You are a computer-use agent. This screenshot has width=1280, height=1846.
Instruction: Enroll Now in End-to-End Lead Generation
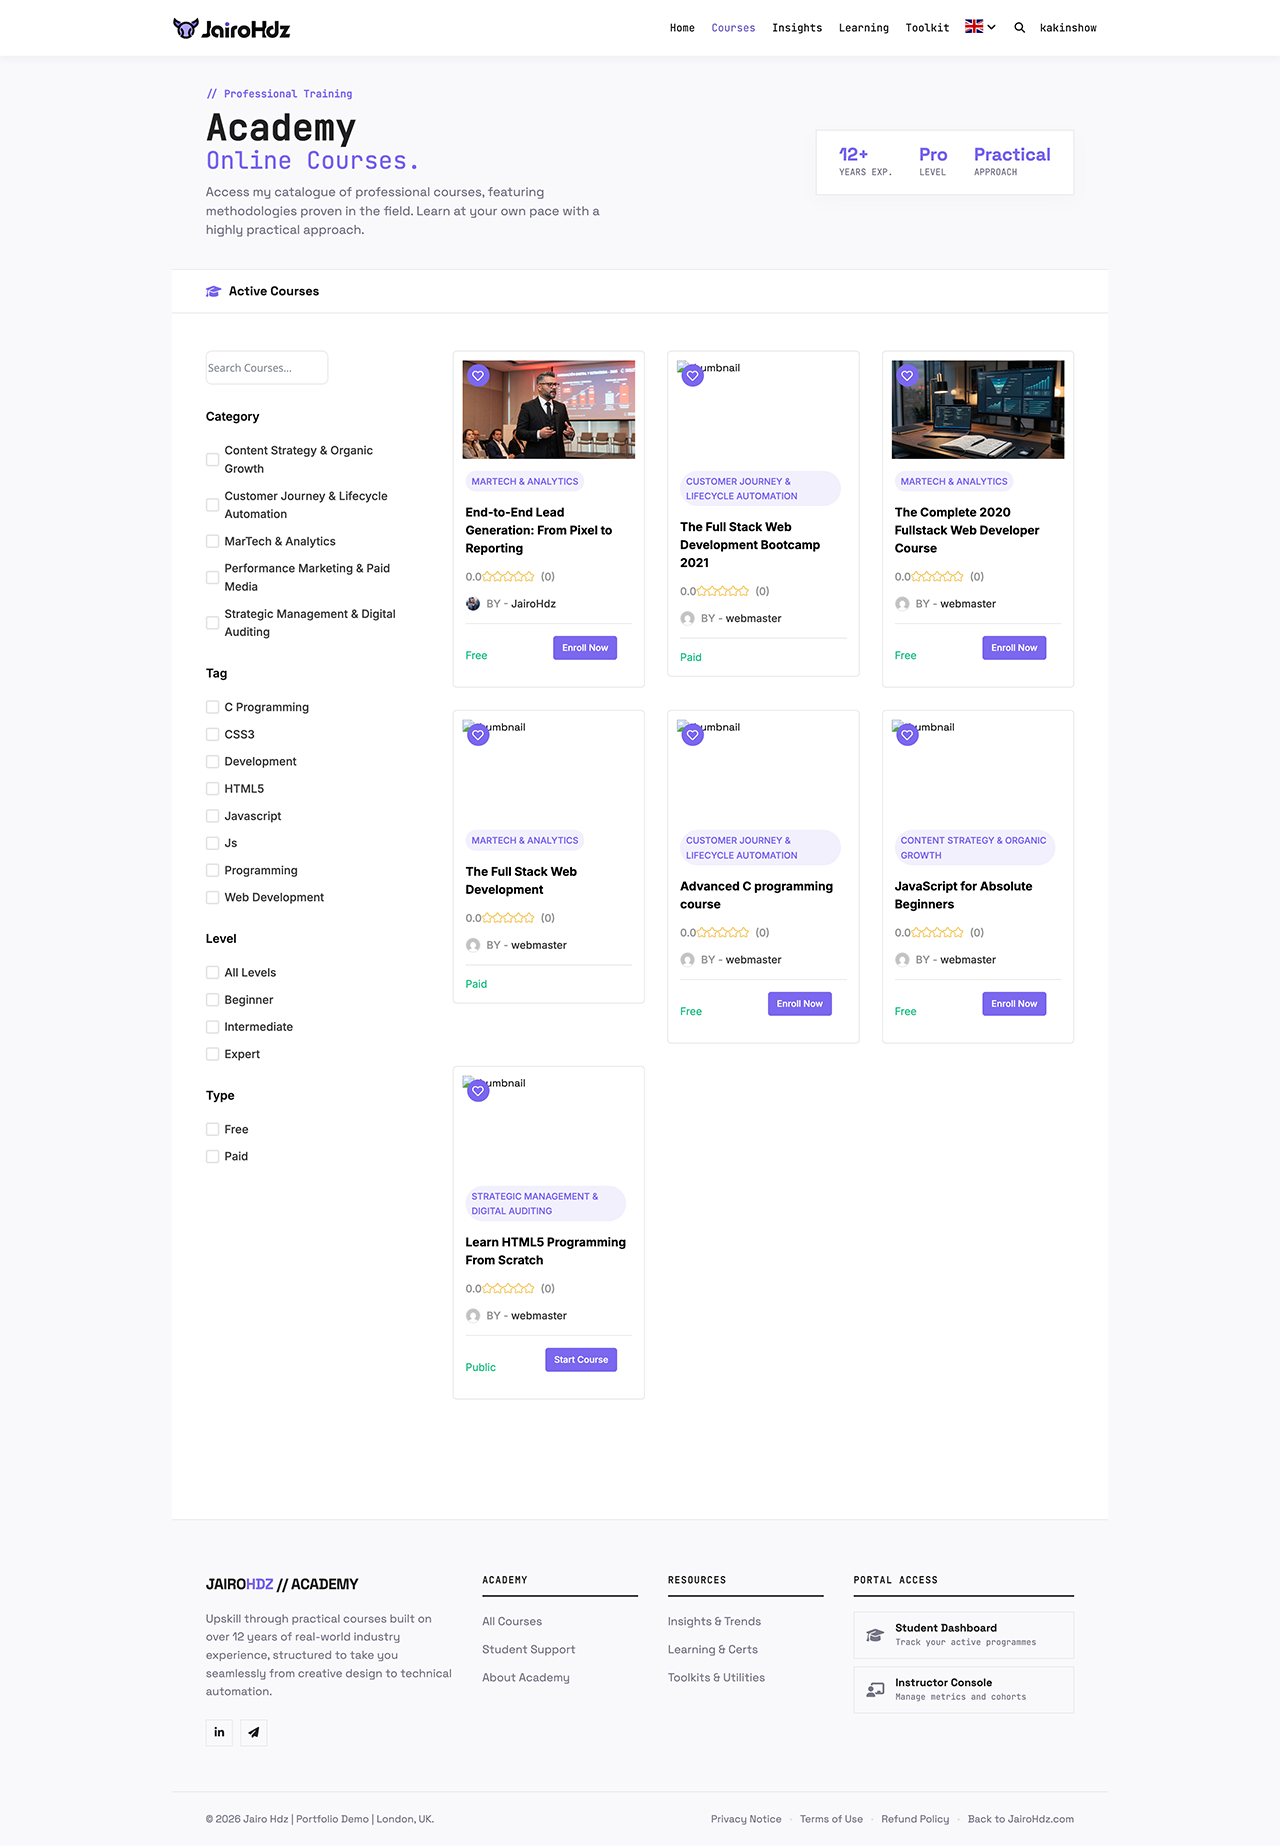pyautogui.click(x=585, y=648)
